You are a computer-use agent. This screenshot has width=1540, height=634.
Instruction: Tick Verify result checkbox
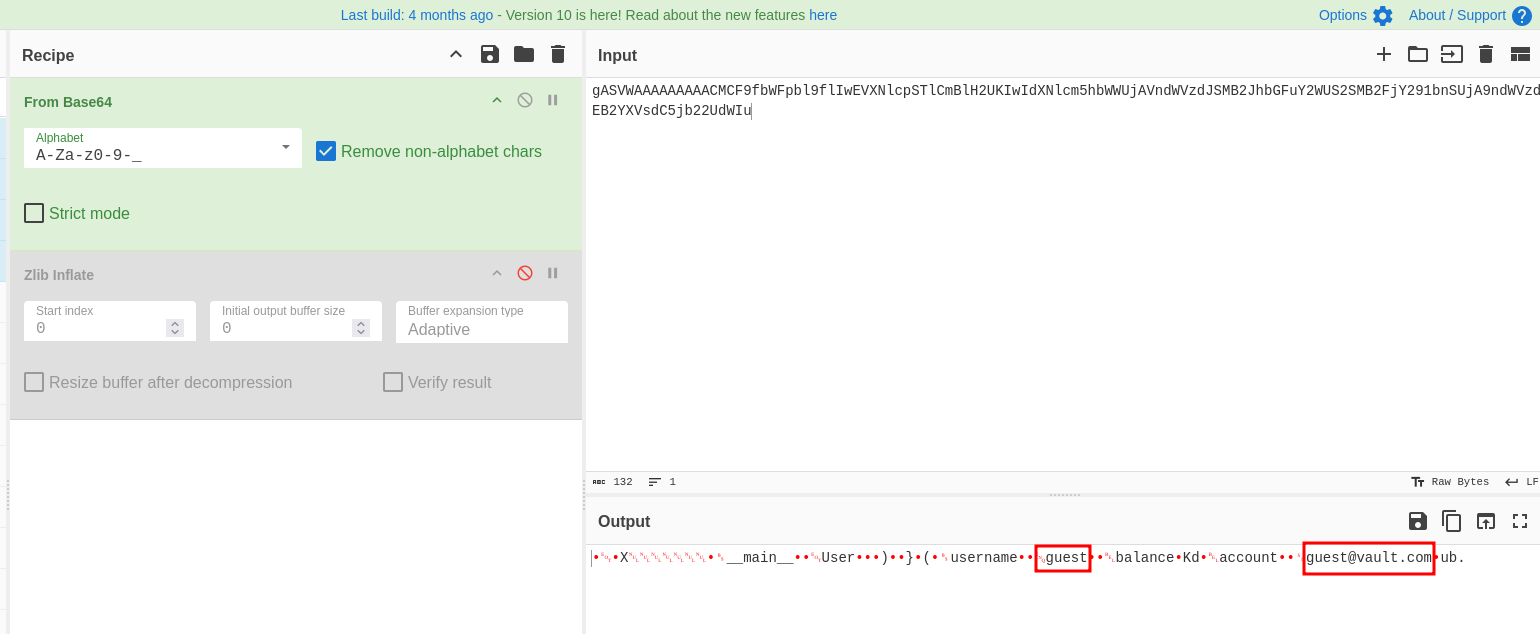[393, 382]
